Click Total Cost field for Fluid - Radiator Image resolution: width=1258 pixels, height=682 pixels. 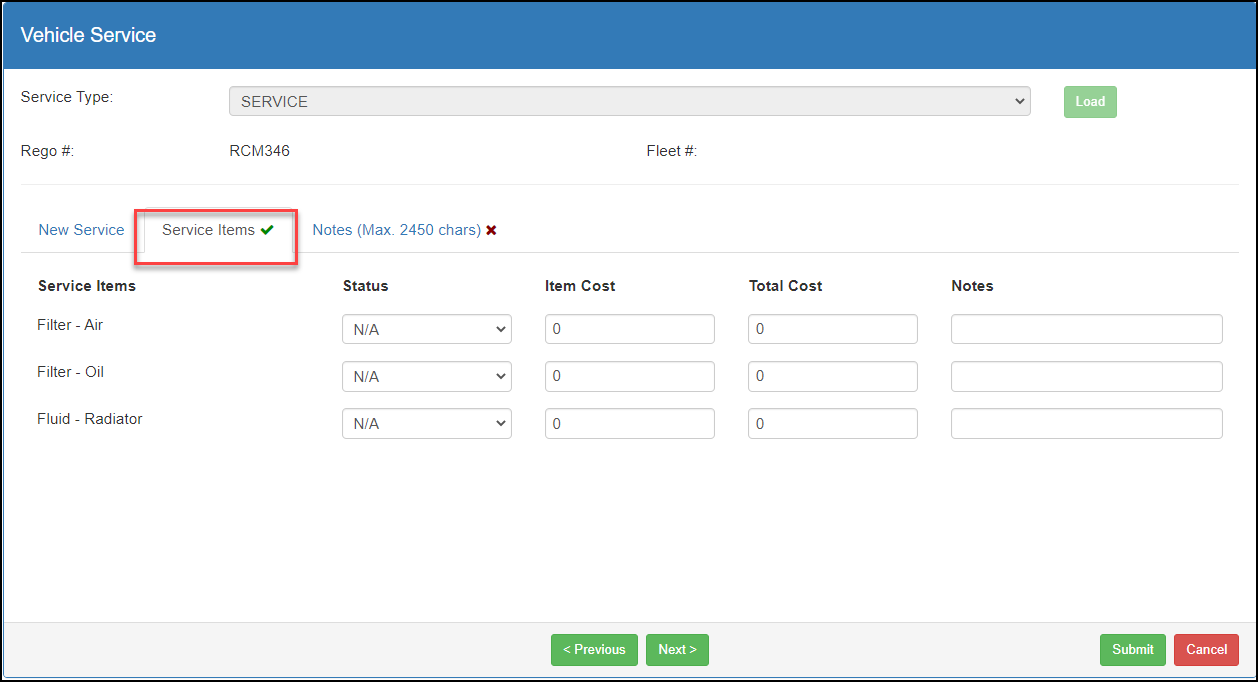(833, 423)
